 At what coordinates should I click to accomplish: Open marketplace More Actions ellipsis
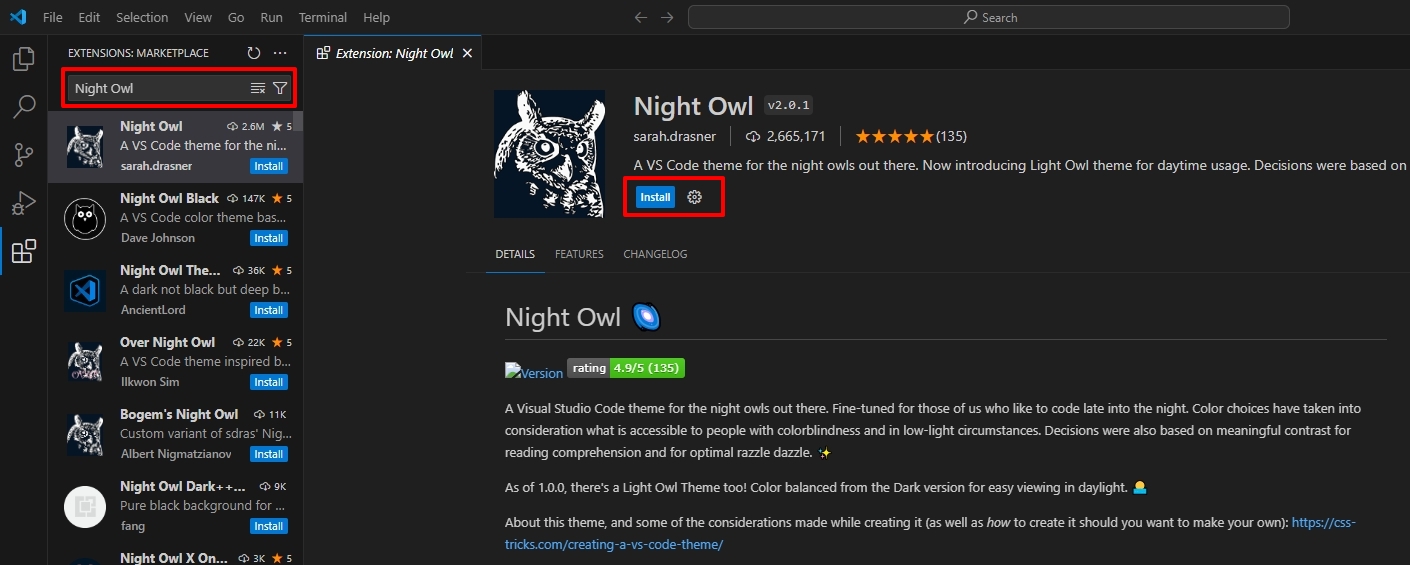coord(280,53)
